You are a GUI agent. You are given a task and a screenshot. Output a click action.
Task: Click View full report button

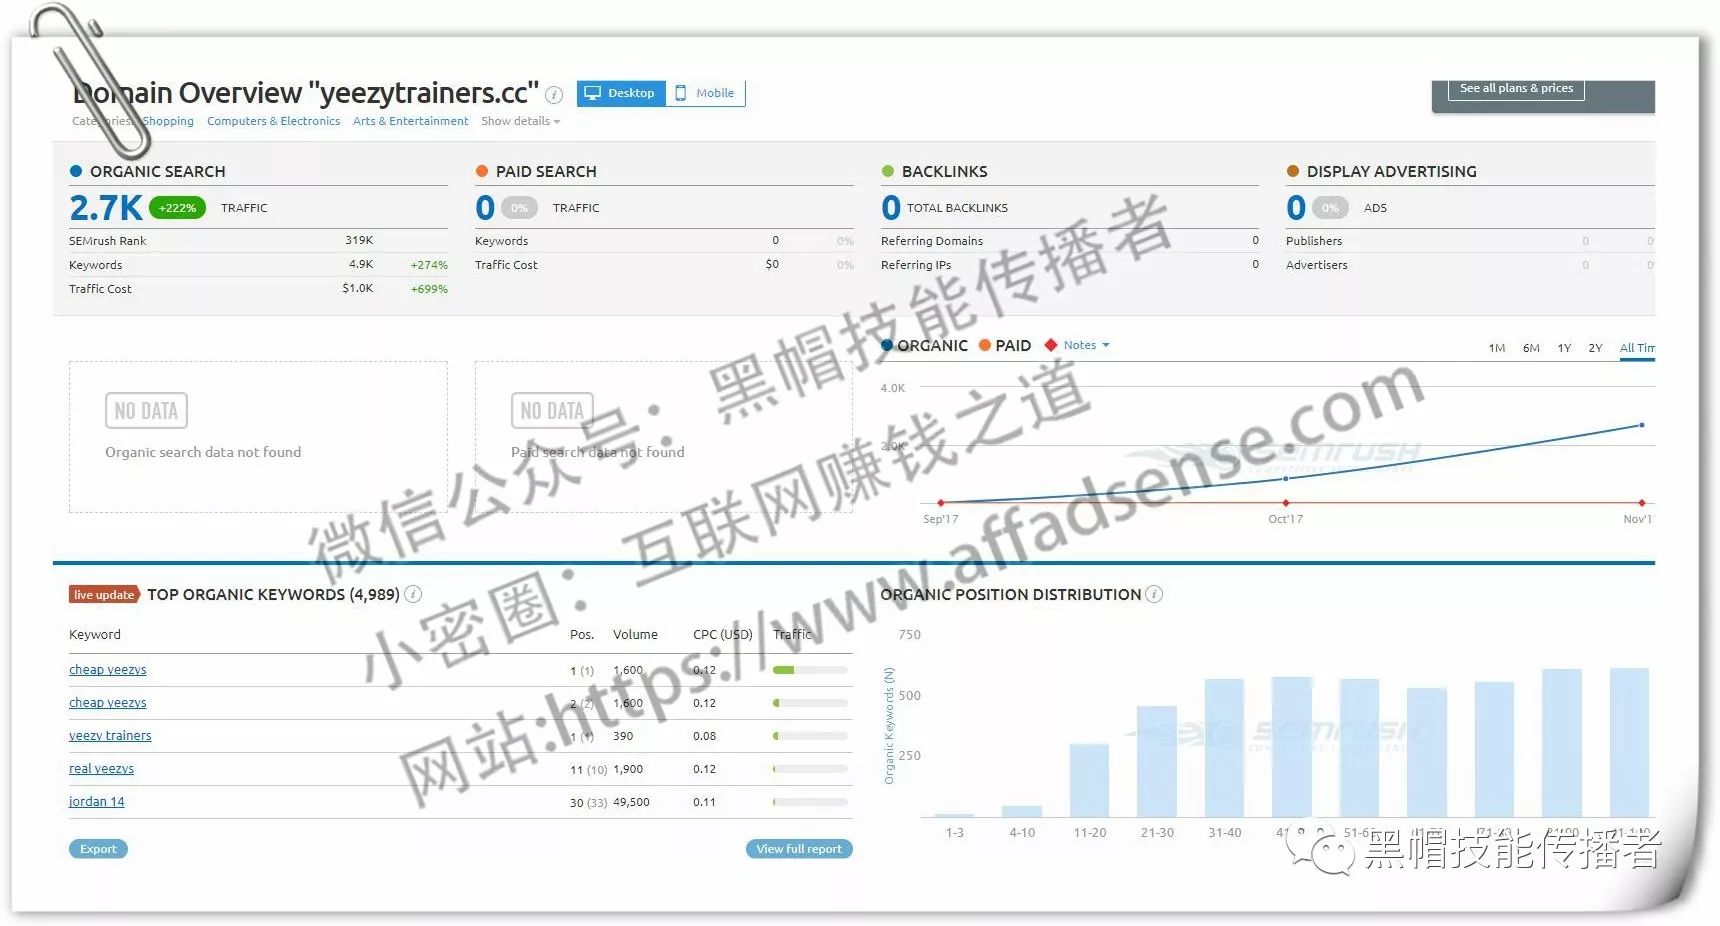point(799,849)
